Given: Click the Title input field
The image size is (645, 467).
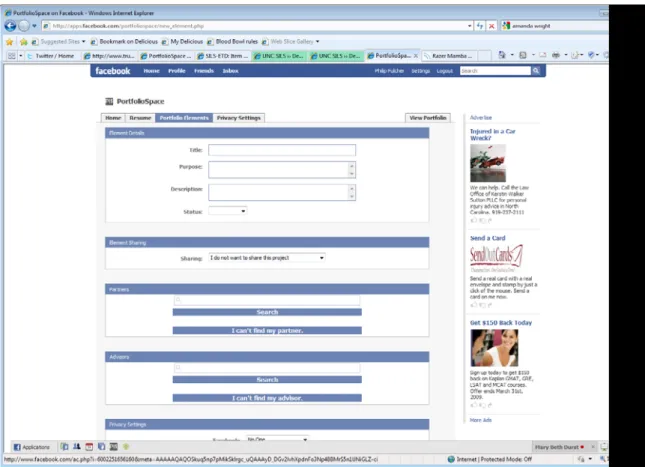Looking at the screenshot, I should (282, 150).
